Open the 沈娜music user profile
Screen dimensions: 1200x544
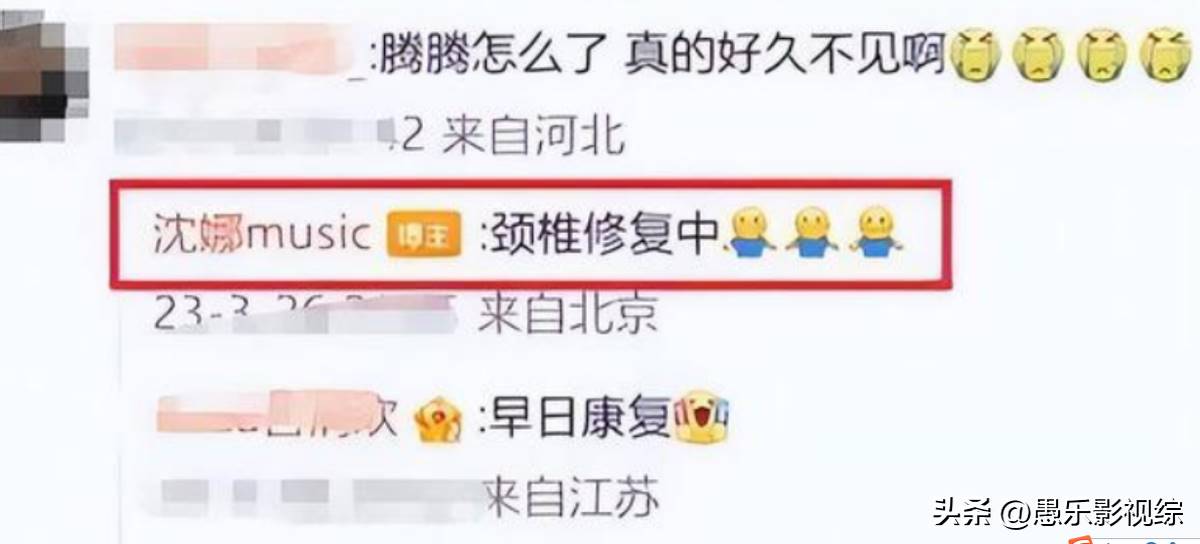264,236
